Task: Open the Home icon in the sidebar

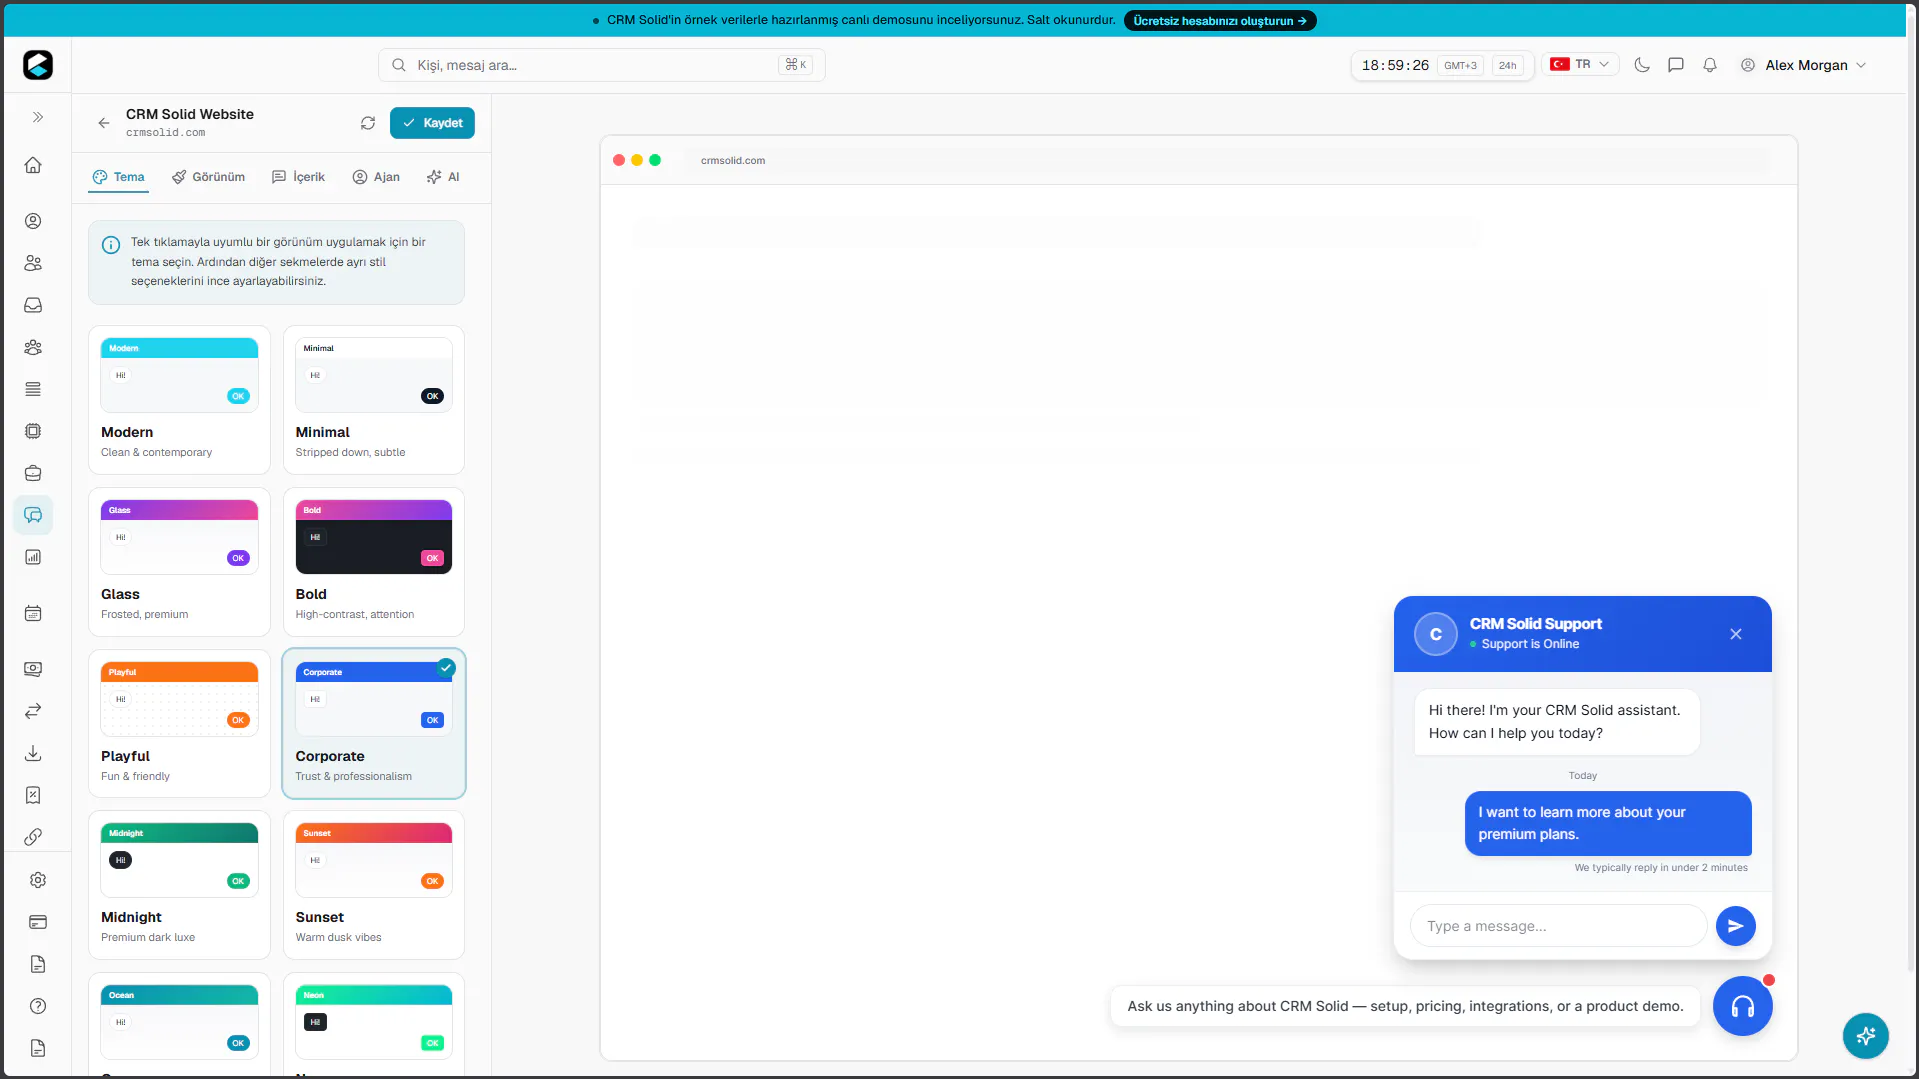Action: click(x=33, y=165)
